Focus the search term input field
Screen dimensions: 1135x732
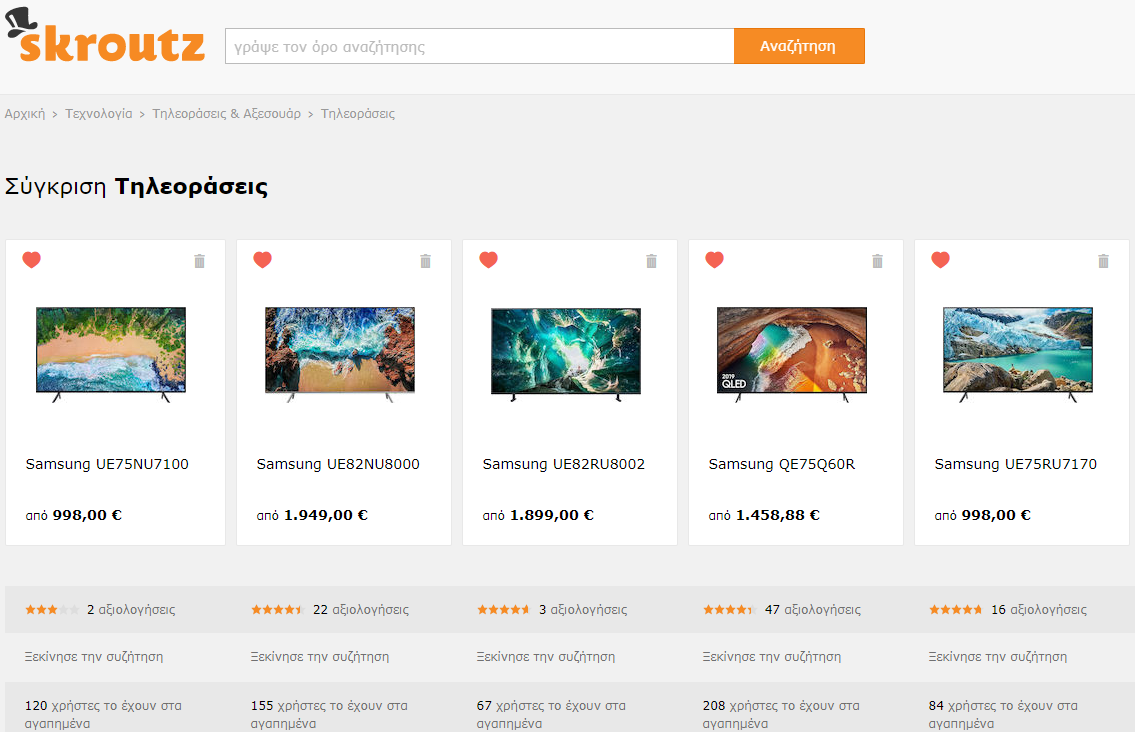coord(479,47)
